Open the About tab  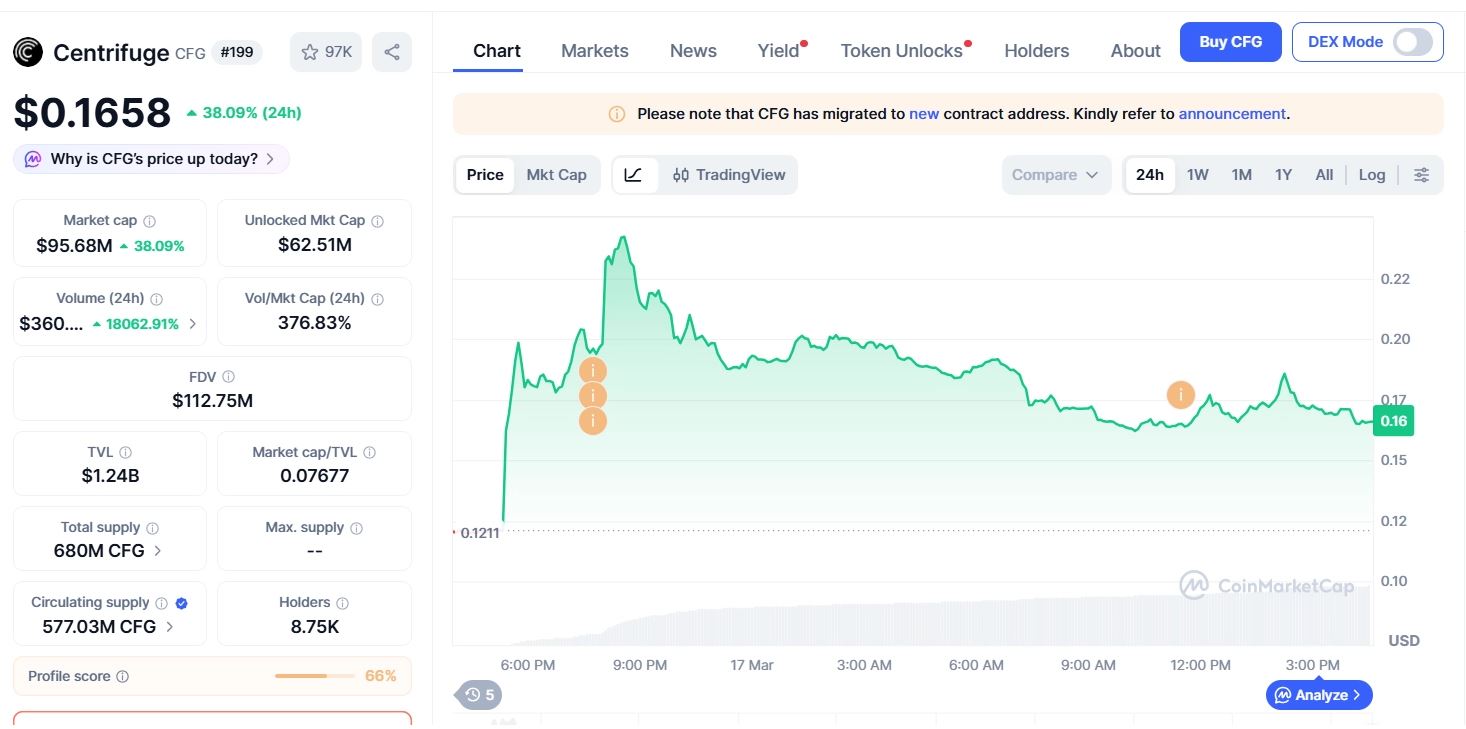(x=1136, y=51)
